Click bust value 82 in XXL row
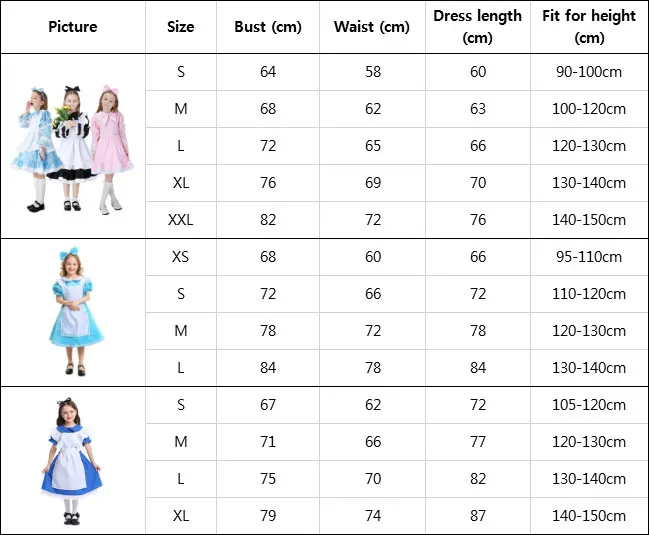Viewport: 649px width, 535px height. [268, 220]
